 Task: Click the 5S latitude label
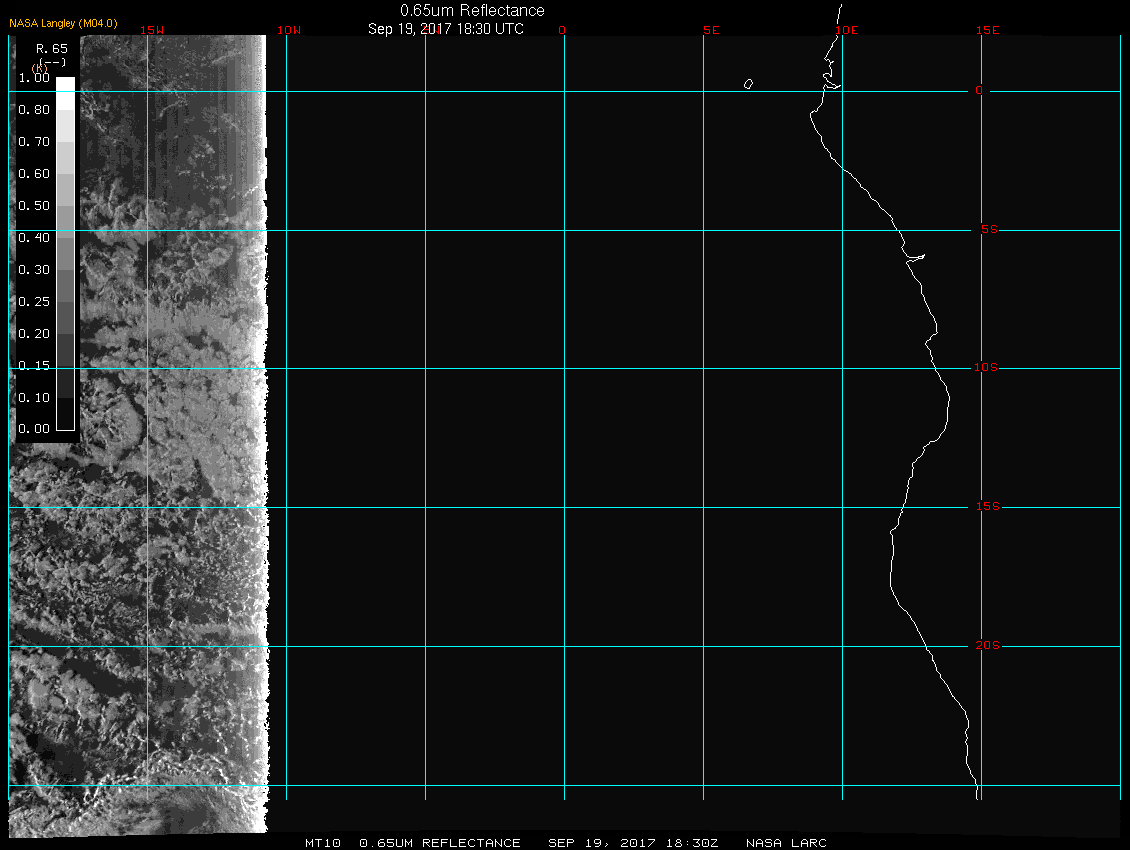tap(989, 229)
